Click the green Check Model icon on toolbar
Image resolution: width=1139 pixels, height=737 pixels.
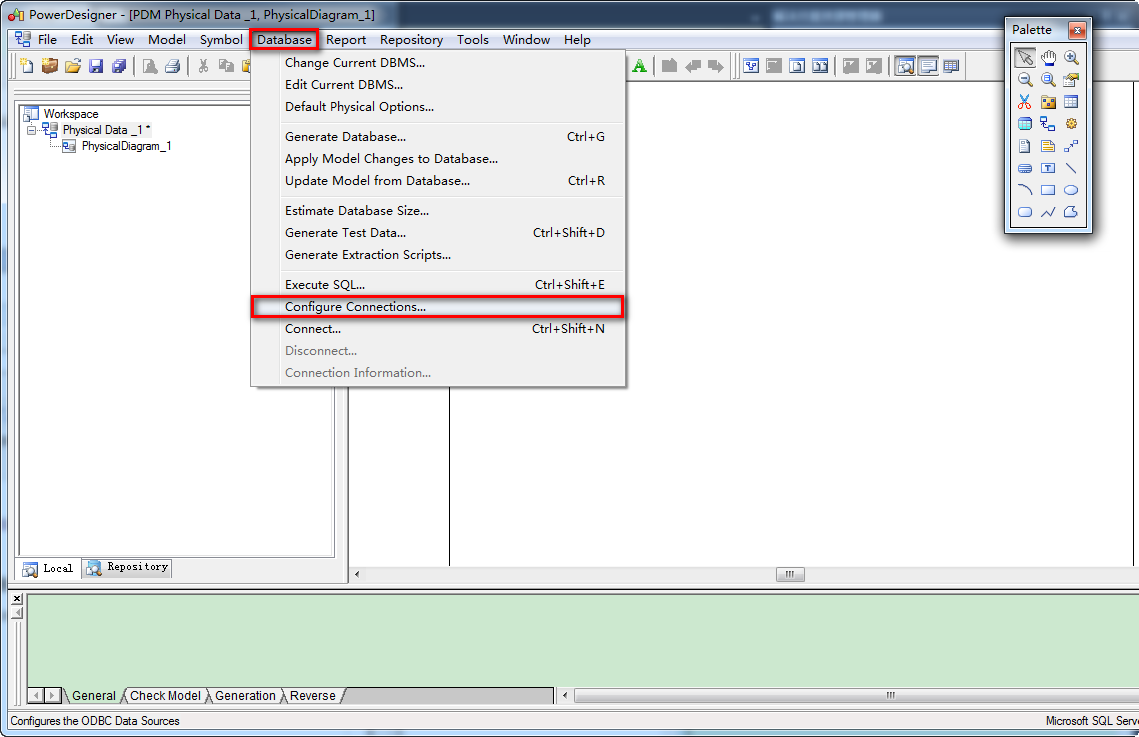[640, 65]
